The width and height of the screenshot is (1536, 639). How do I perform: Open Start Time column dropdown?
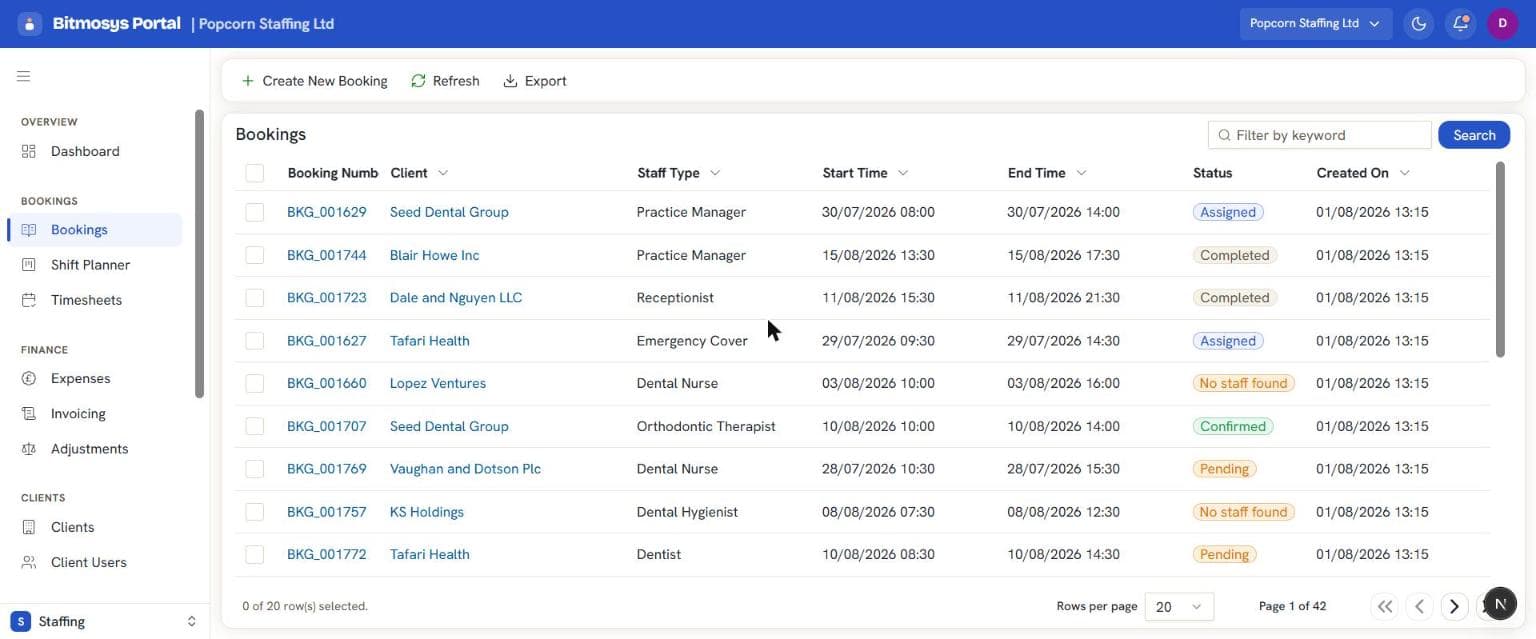(x=903, y=173)
